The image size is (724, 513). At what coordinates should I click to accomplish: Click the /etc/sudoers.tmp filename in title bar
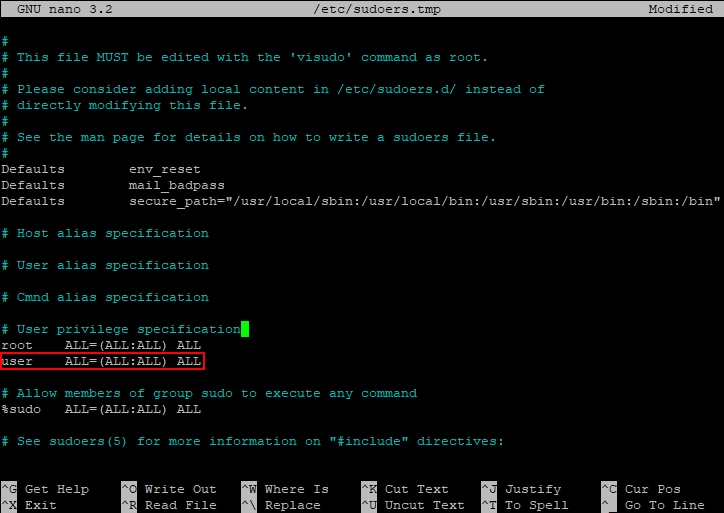click(x=377, y=9)
